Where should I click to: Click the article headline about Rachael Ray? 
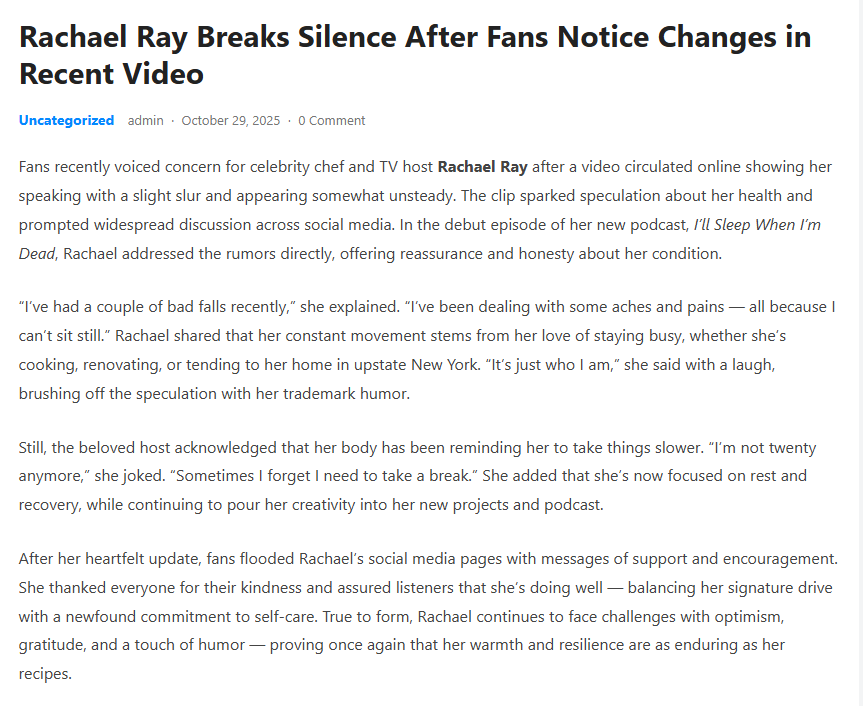click(415, 55)
